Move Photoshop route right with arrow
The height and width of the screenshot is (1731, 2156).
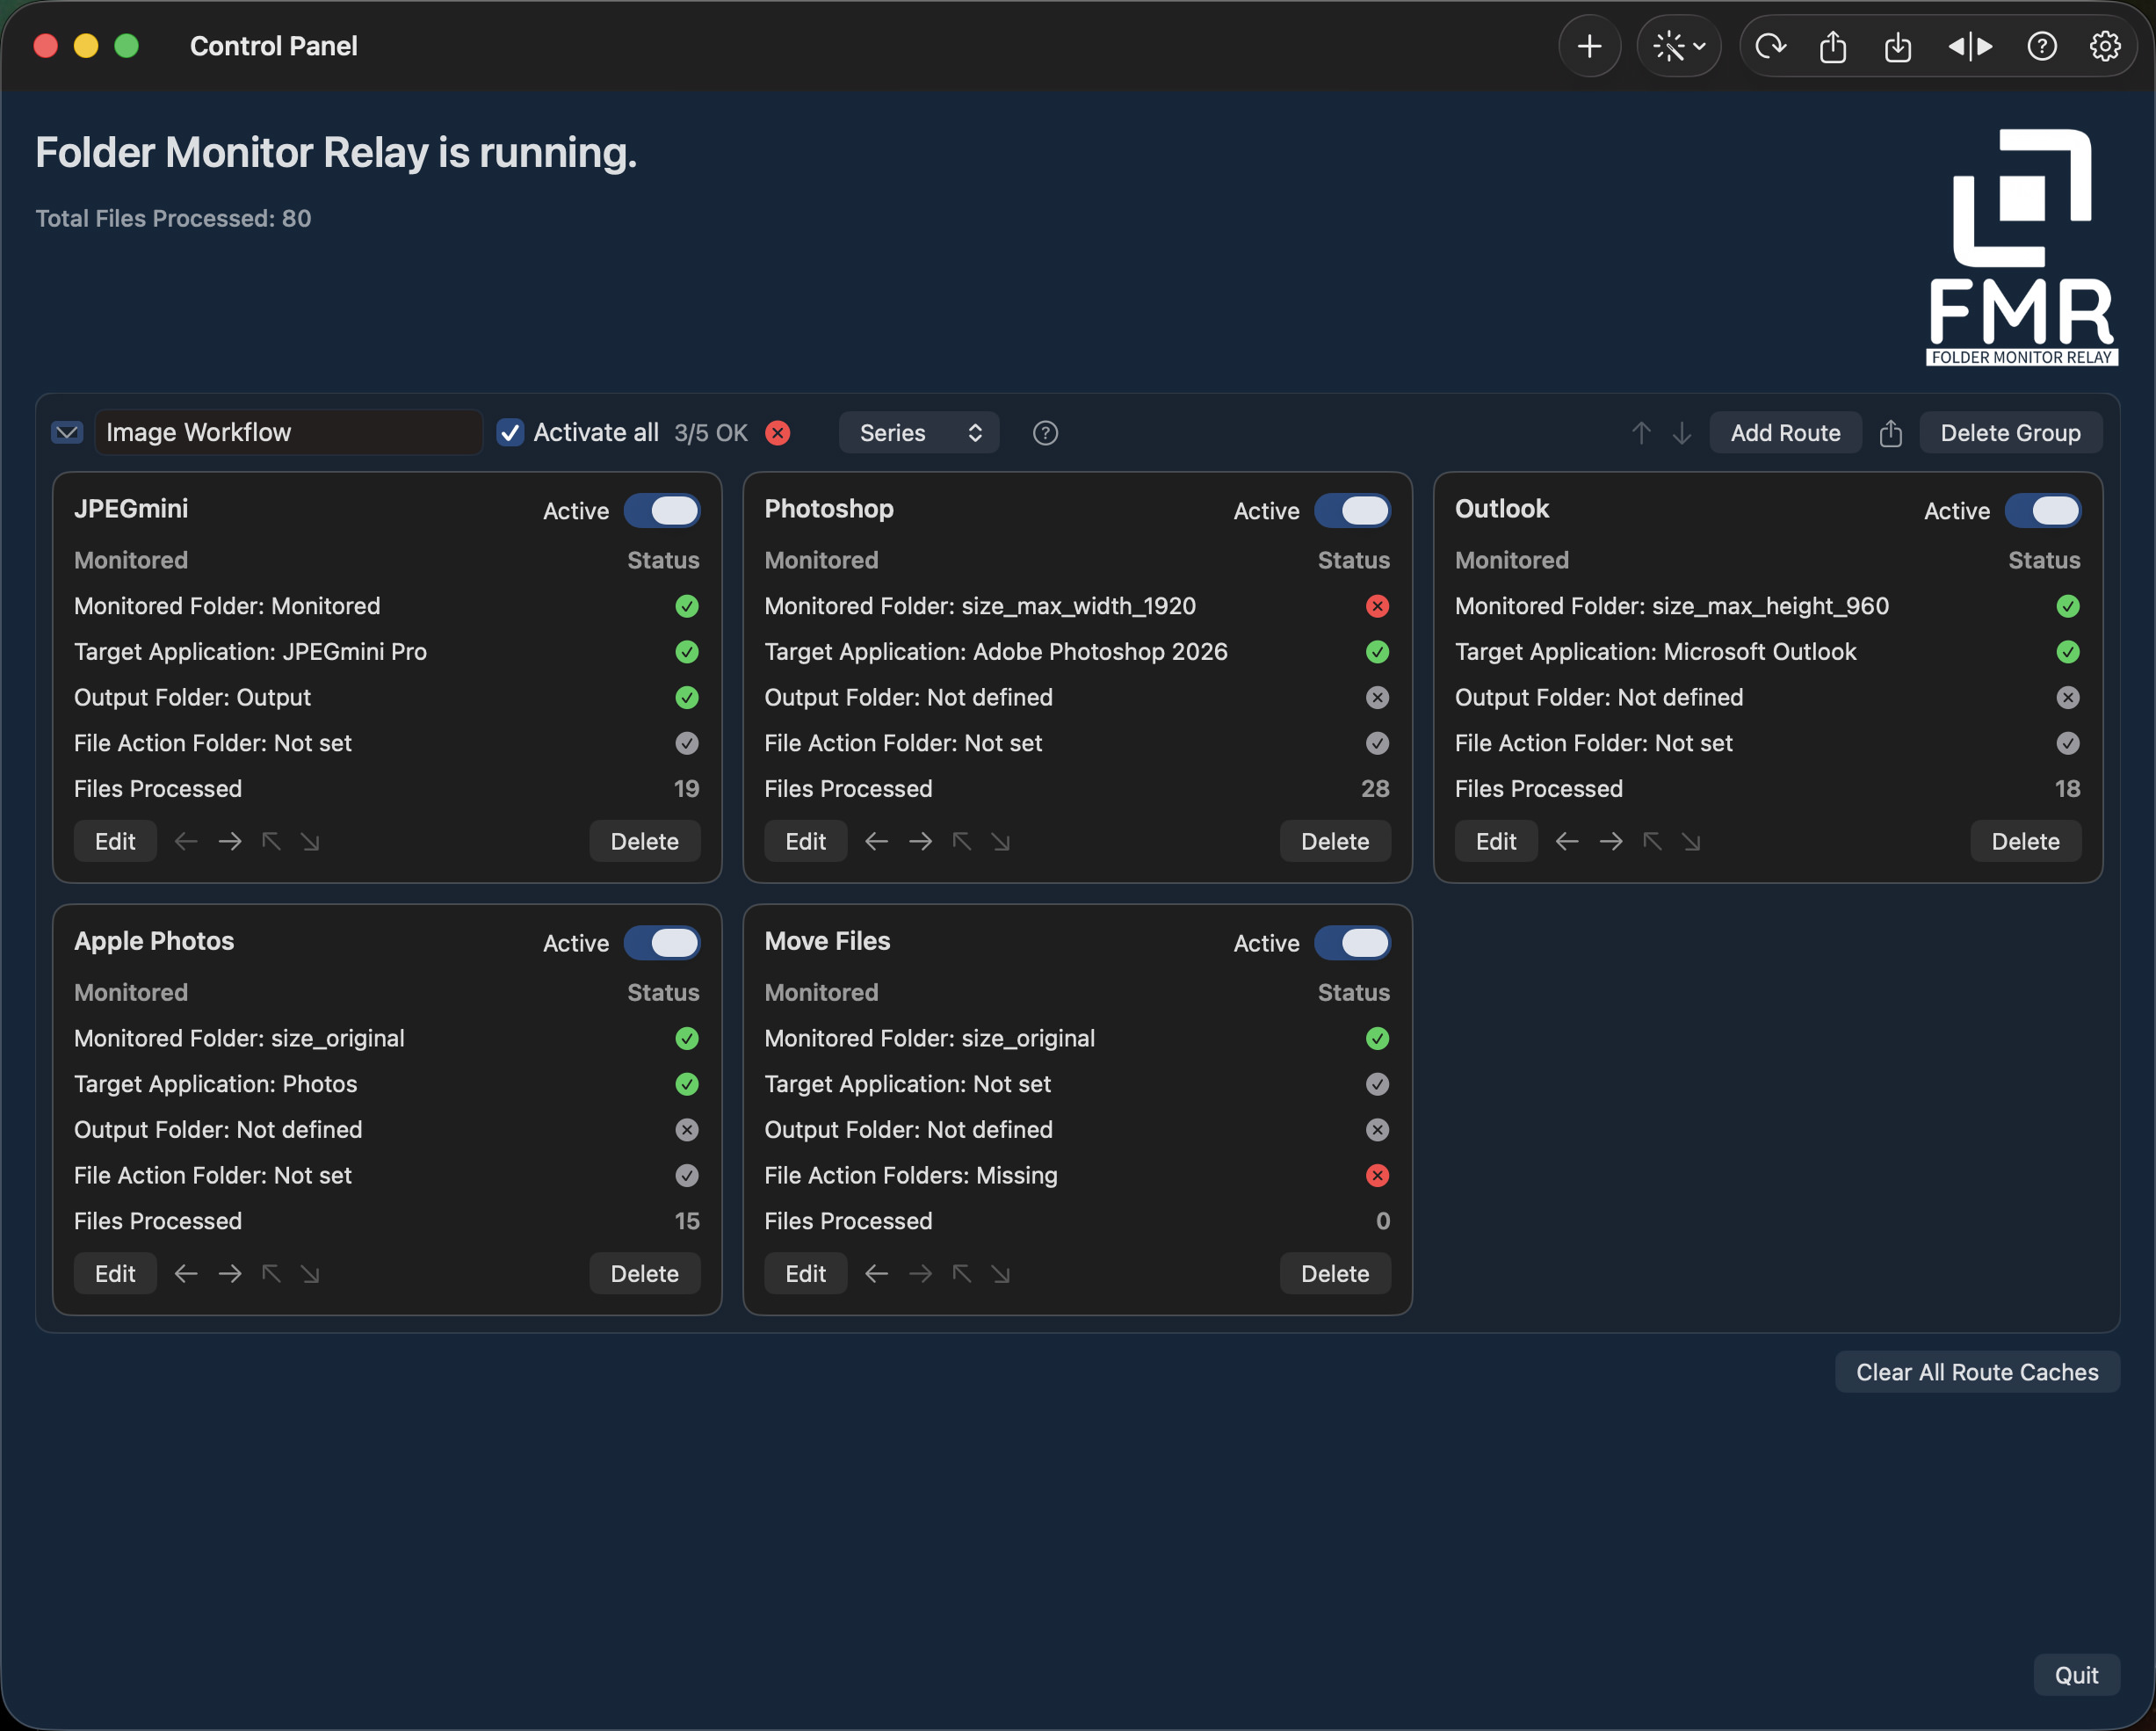920,842
